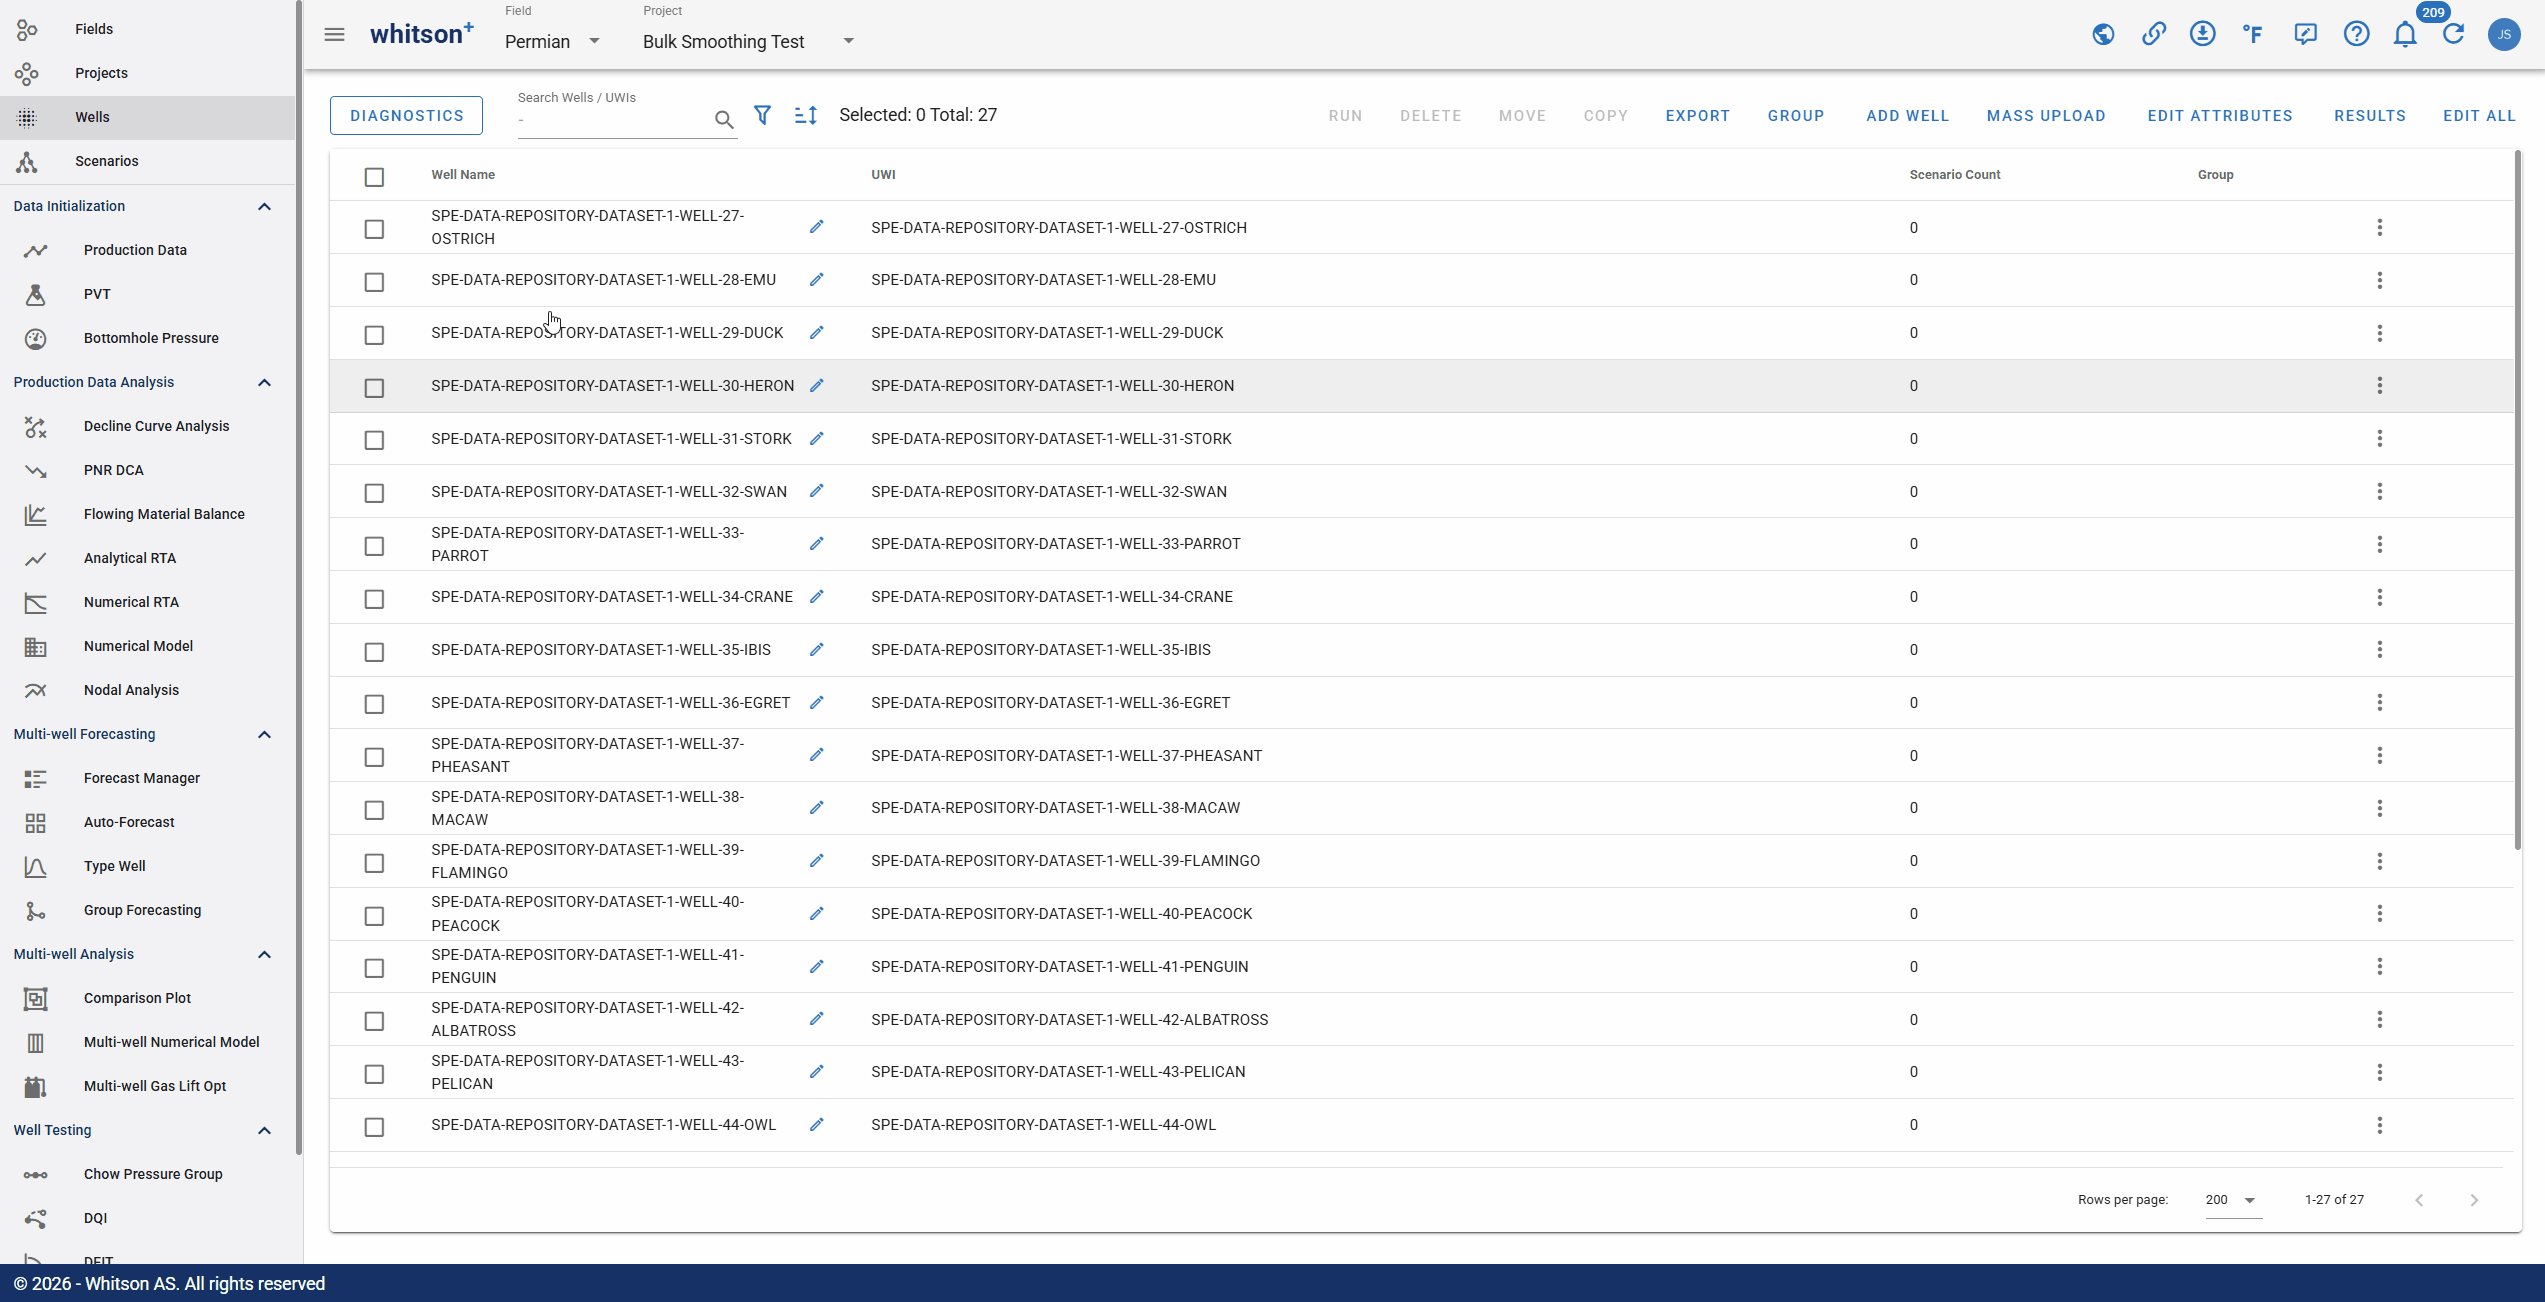2545x1302 pixels.
Task: Click the whitson+ logo
Action: 421,34
